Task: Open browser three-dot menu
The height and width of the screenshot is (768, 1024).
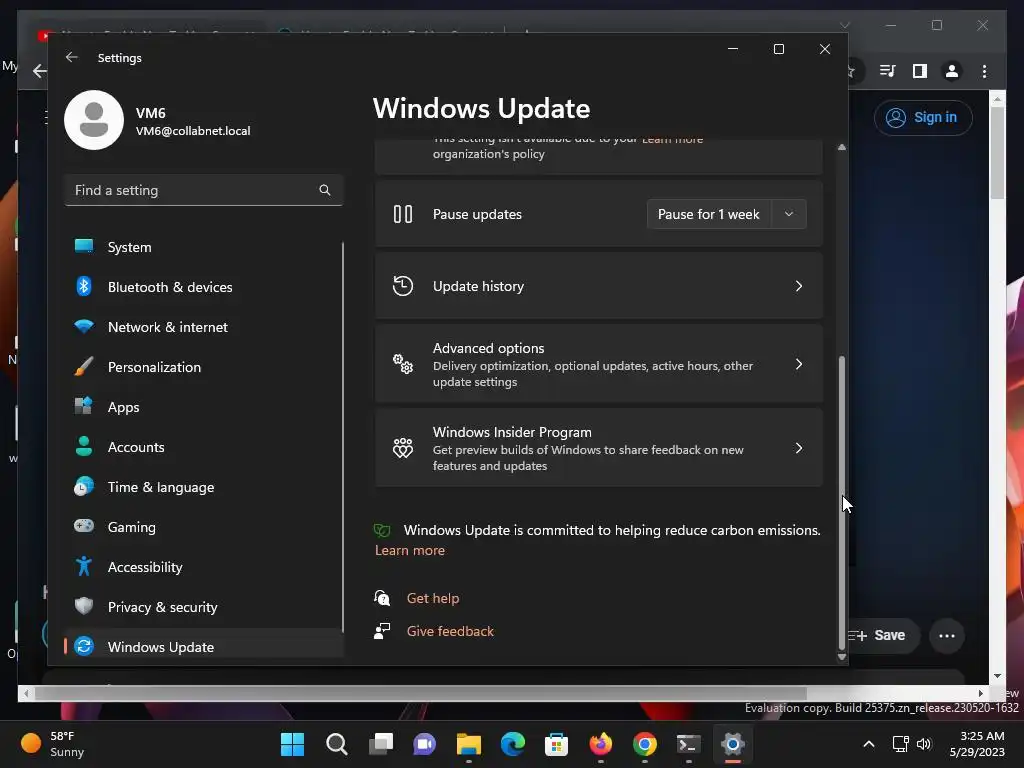Action: click(x=984, y=71)
